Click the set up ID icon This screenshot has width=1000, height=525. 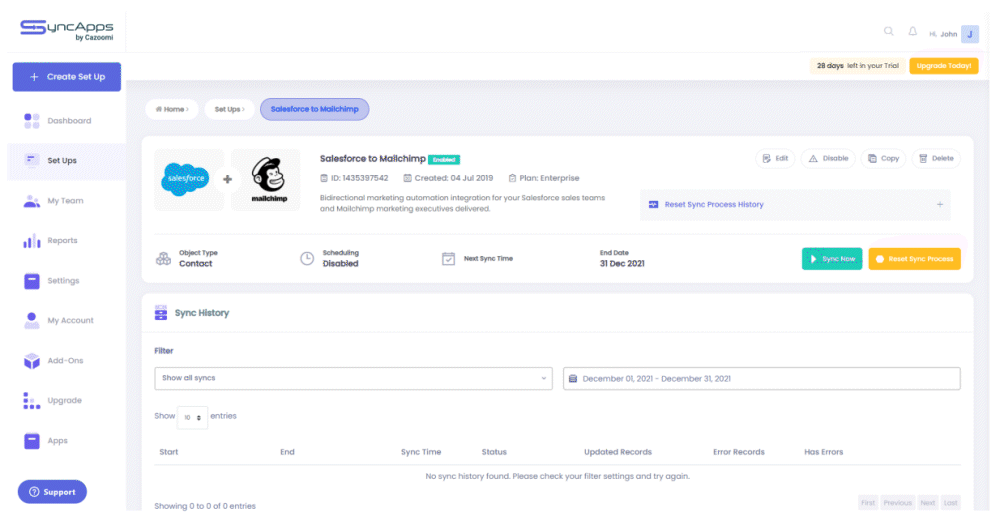(323, 178)
